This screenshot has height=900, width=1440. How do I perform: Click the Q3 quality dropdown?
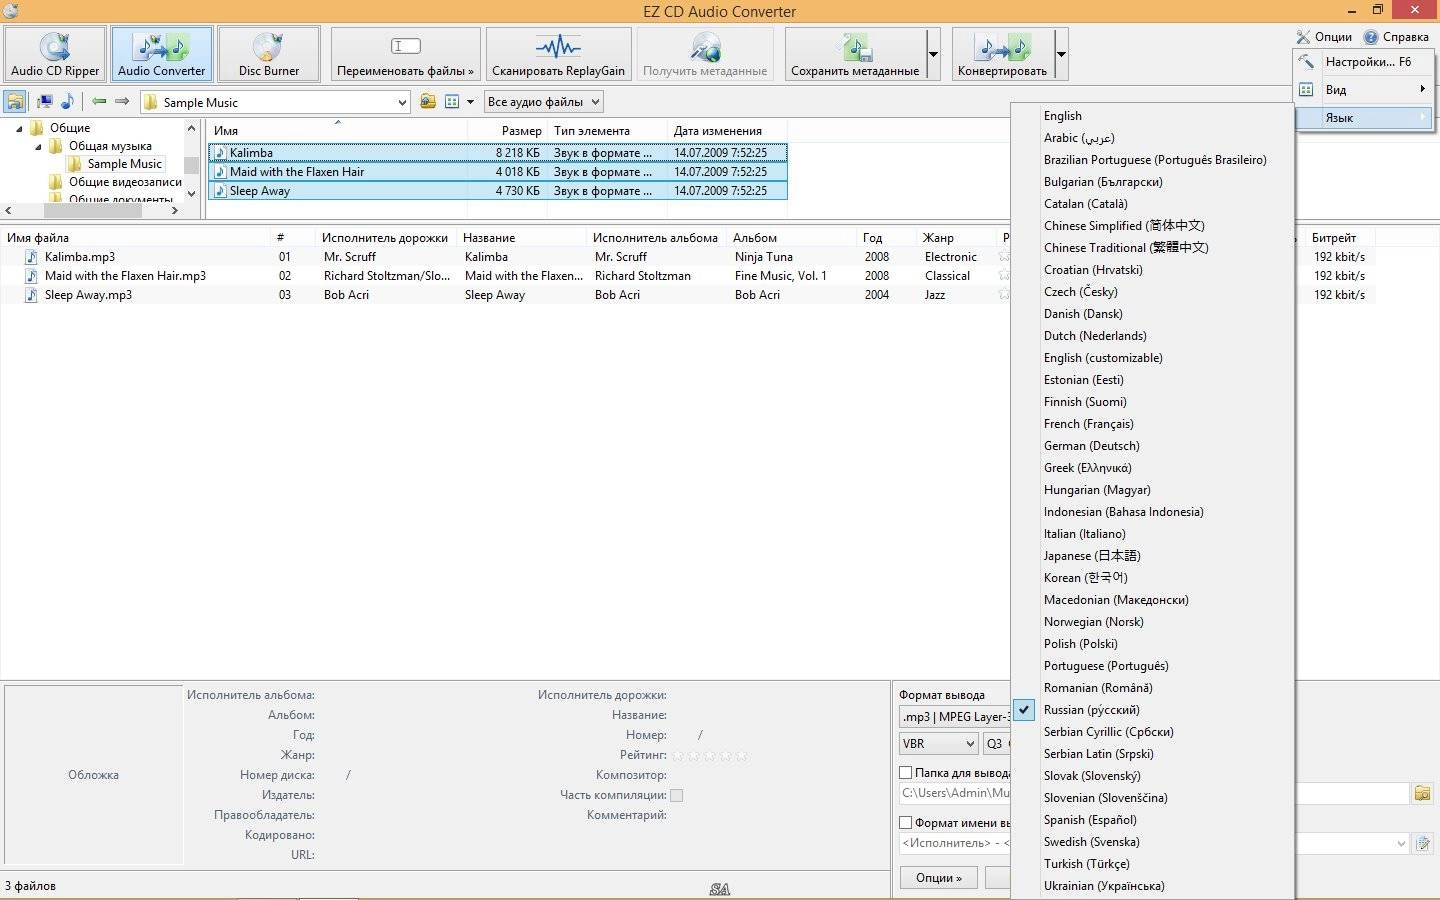(x=996, y=744)
